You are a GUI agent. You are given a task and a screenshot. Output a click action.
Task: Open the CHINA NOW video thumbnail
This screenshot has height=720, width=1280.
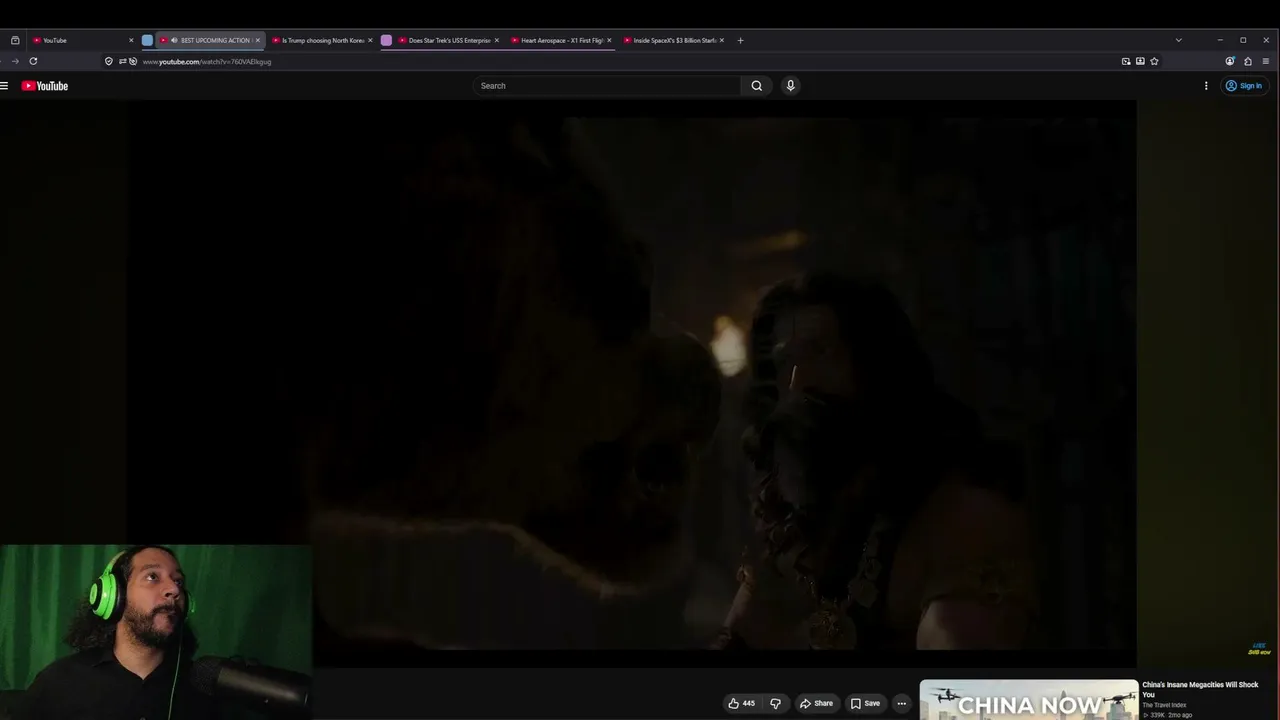coord(1029,700)
